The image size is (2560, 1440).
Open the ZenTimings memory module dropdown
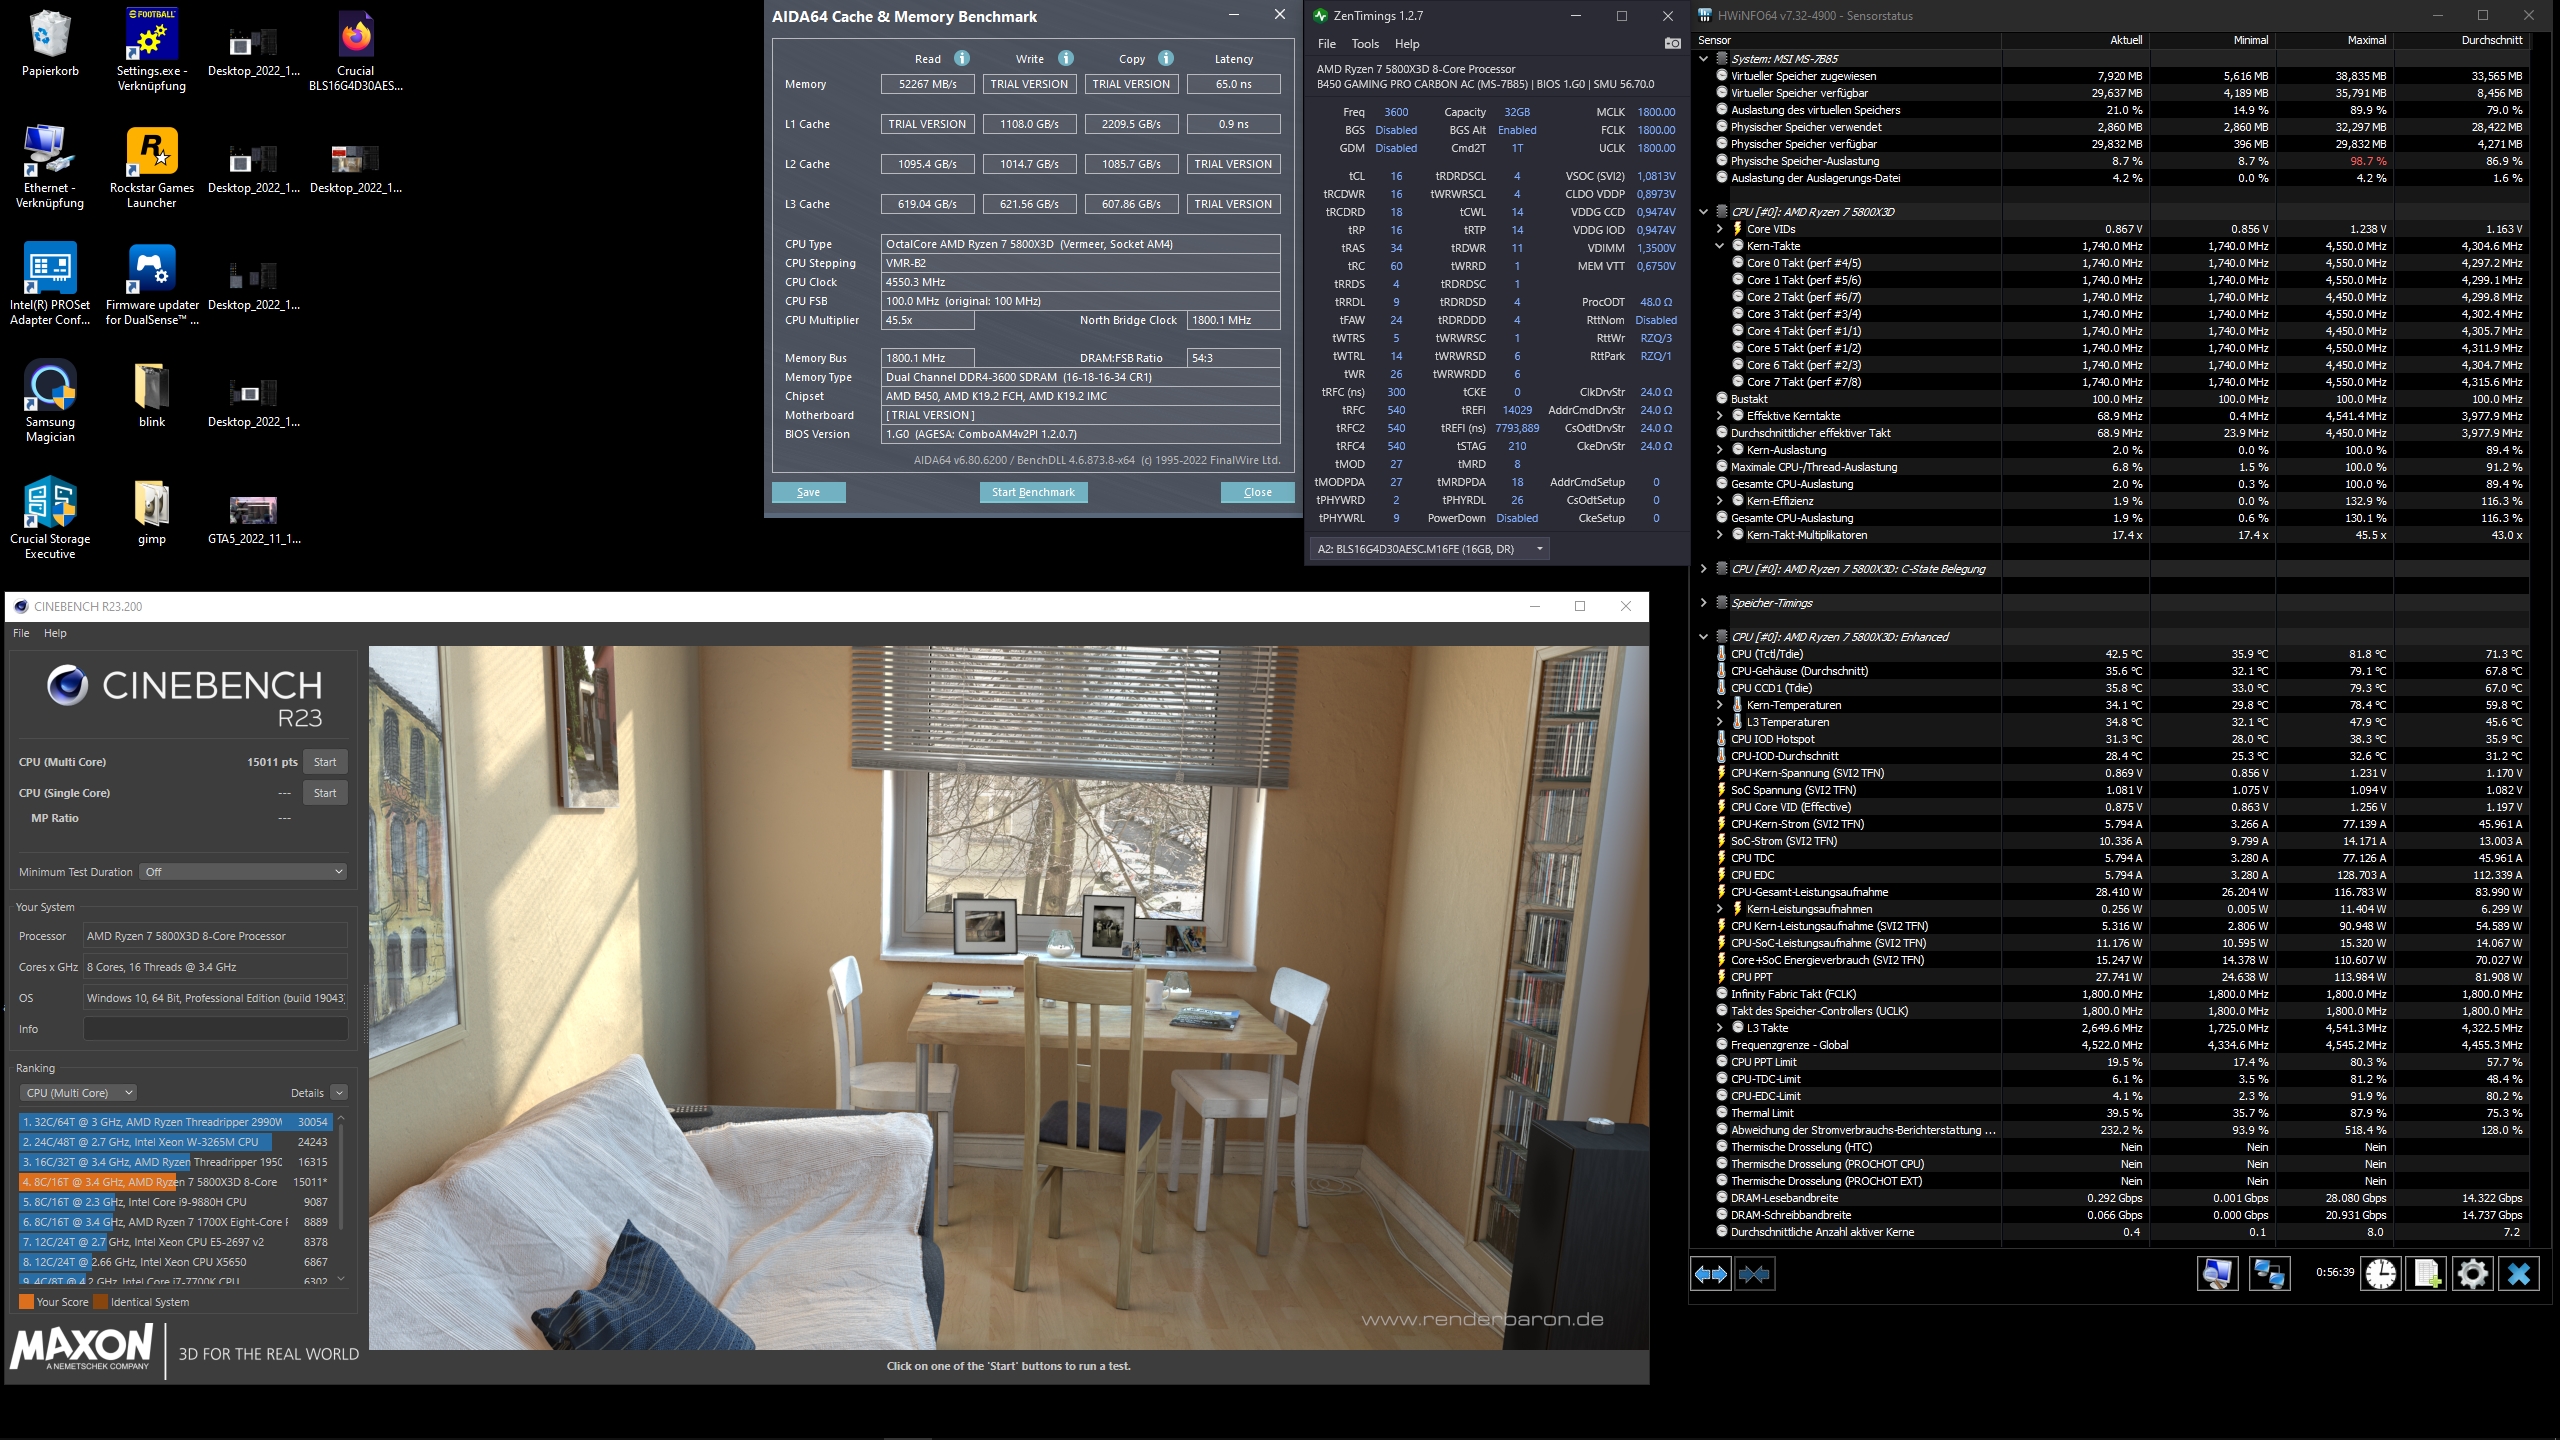(1429, 549)
